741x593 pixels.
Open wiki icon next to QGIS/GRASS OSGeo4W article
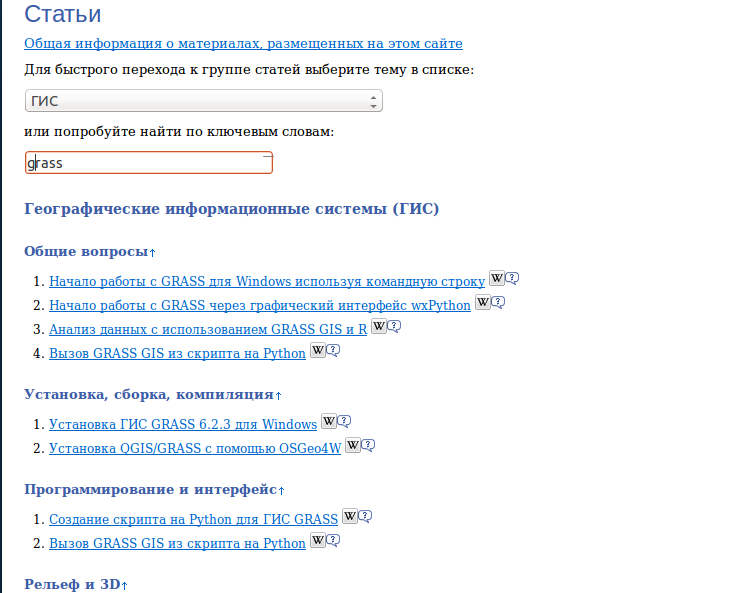[352, 446]
